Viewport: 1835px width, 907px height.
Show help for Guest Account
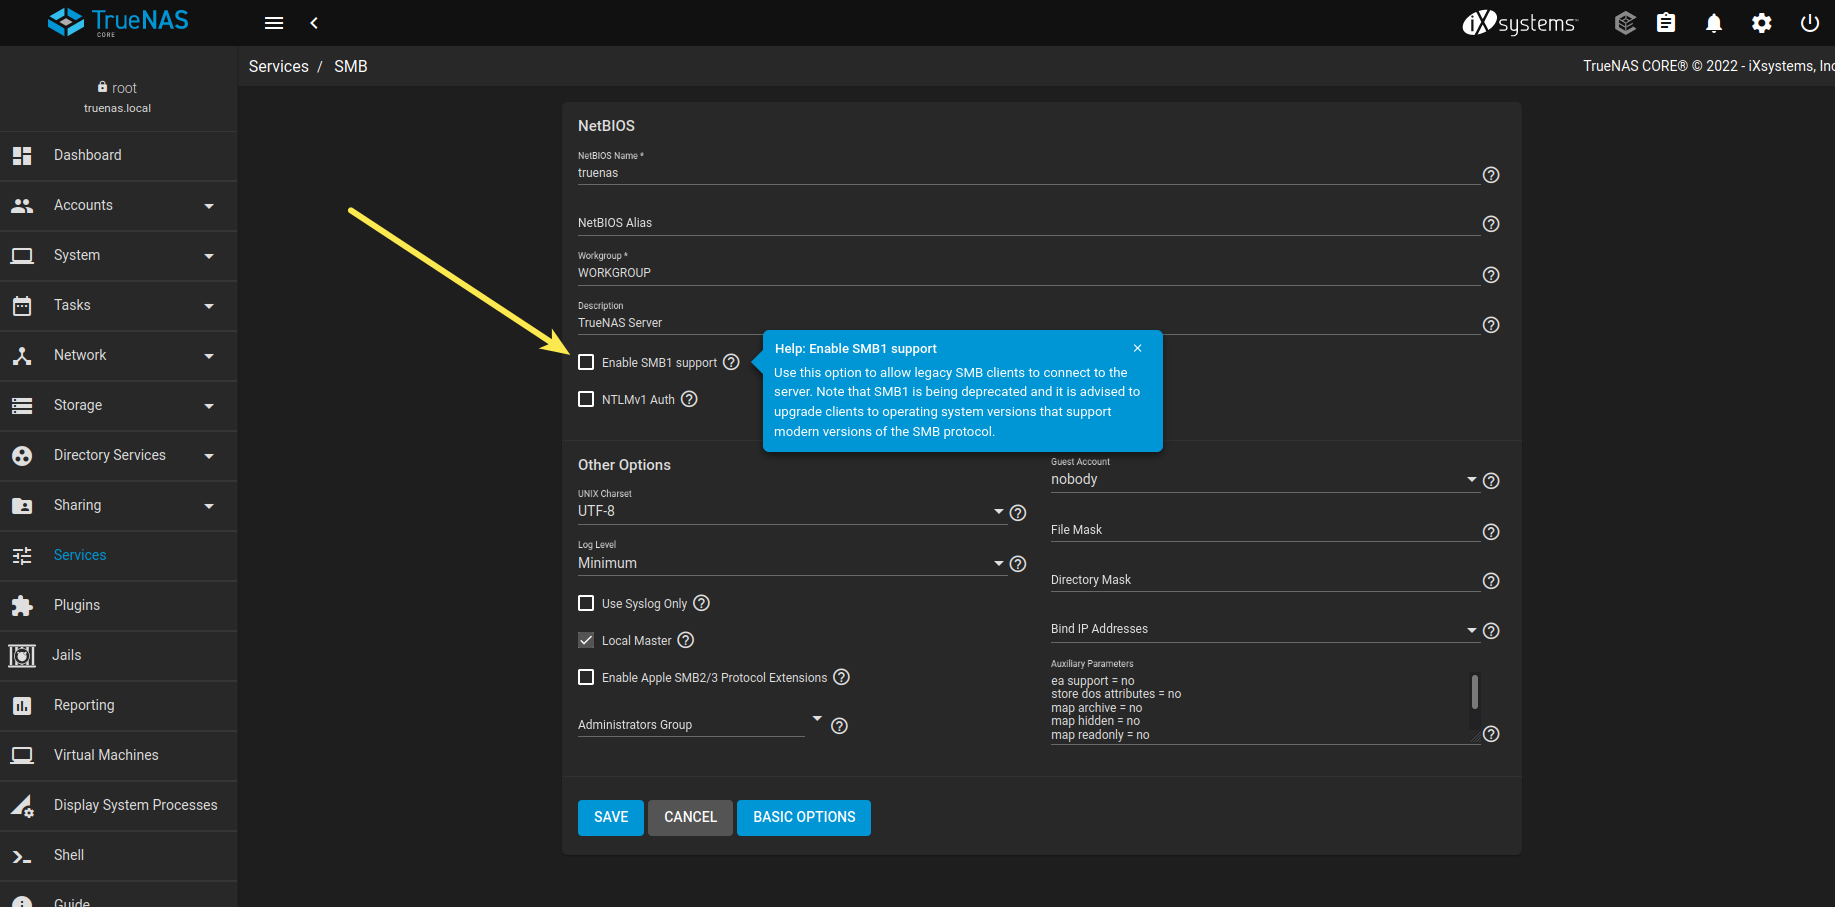1491,481
